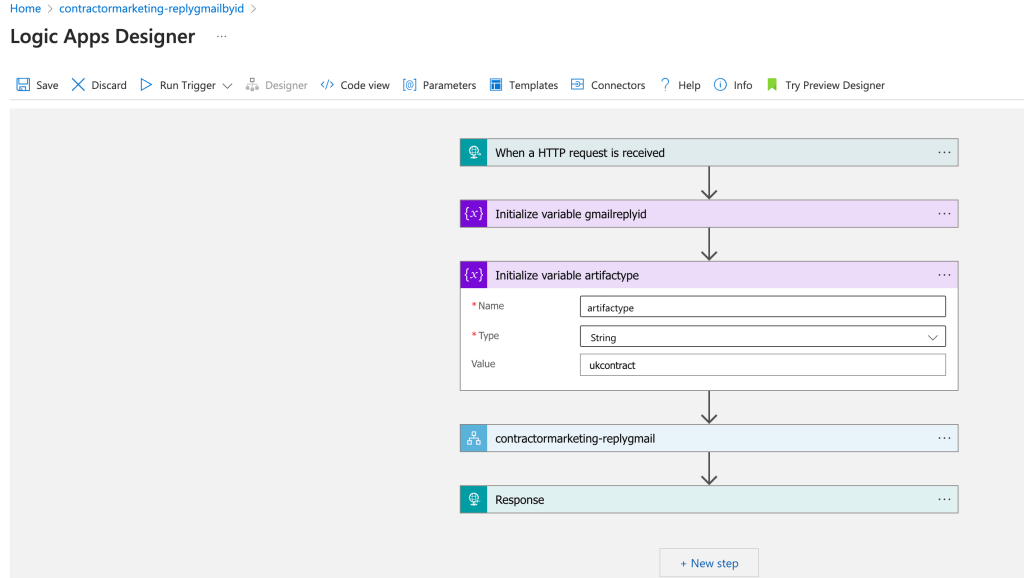
Task: Click the Templates icon
Action: [x=496, y=85]
